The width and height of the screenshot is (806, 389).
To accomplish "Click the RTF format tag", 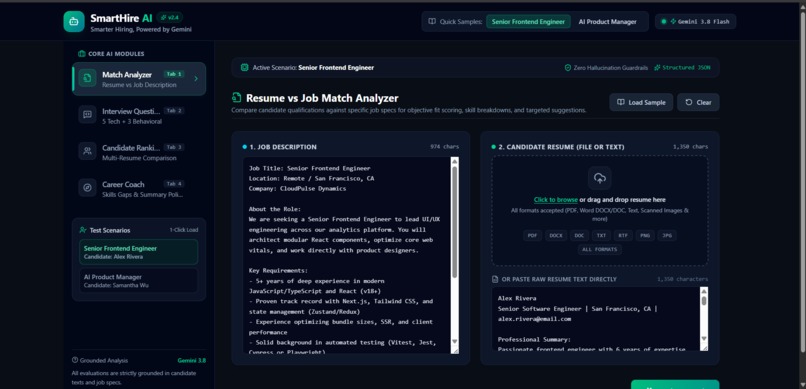I will (622, 235).
